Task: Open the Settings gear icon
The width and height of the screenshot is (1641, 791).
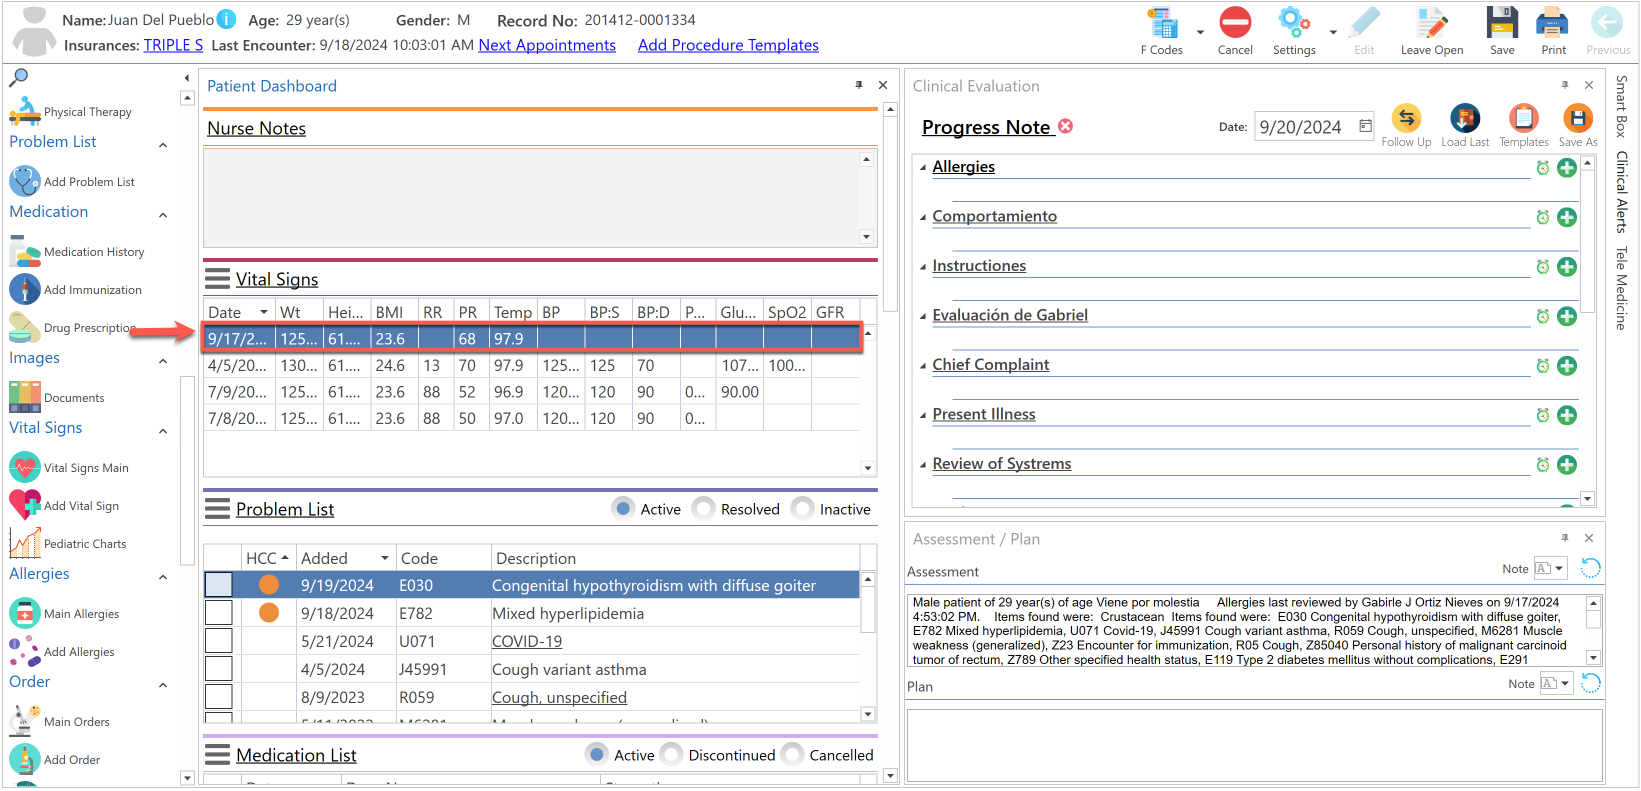Action: click(1293, 23)
